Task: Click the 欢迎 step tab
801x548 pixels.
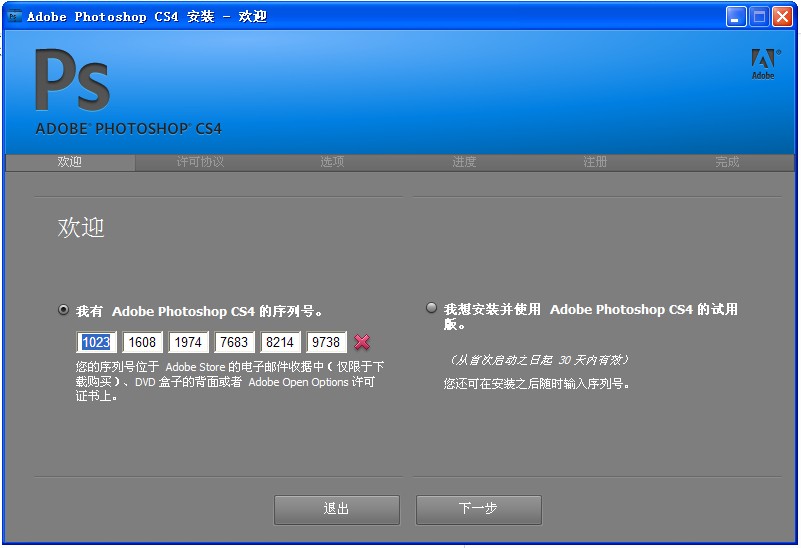Action: pyautogui.click(x=70, y=162)
